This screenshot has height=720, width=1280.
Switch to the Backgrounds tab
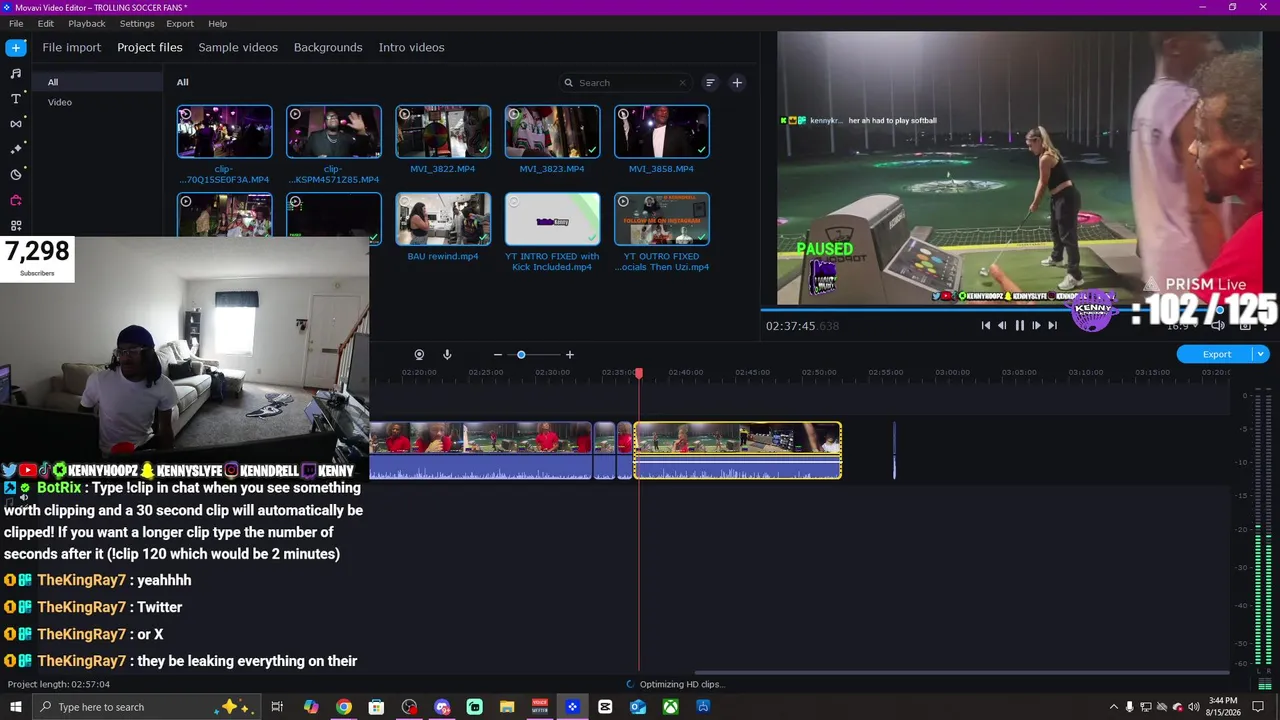pyautogui.click(x=328, y=47)
